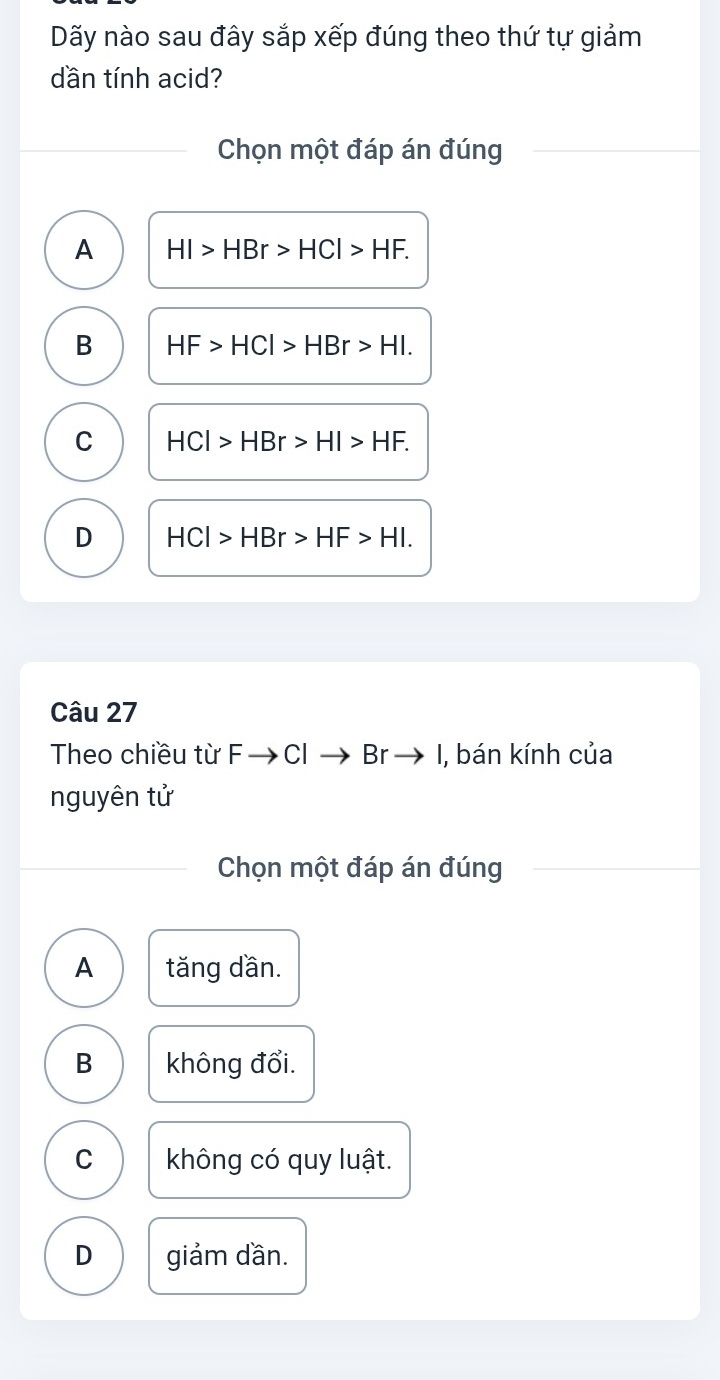Click answer box 'HI > HBr > HCl > HF.'

(289, 250)
